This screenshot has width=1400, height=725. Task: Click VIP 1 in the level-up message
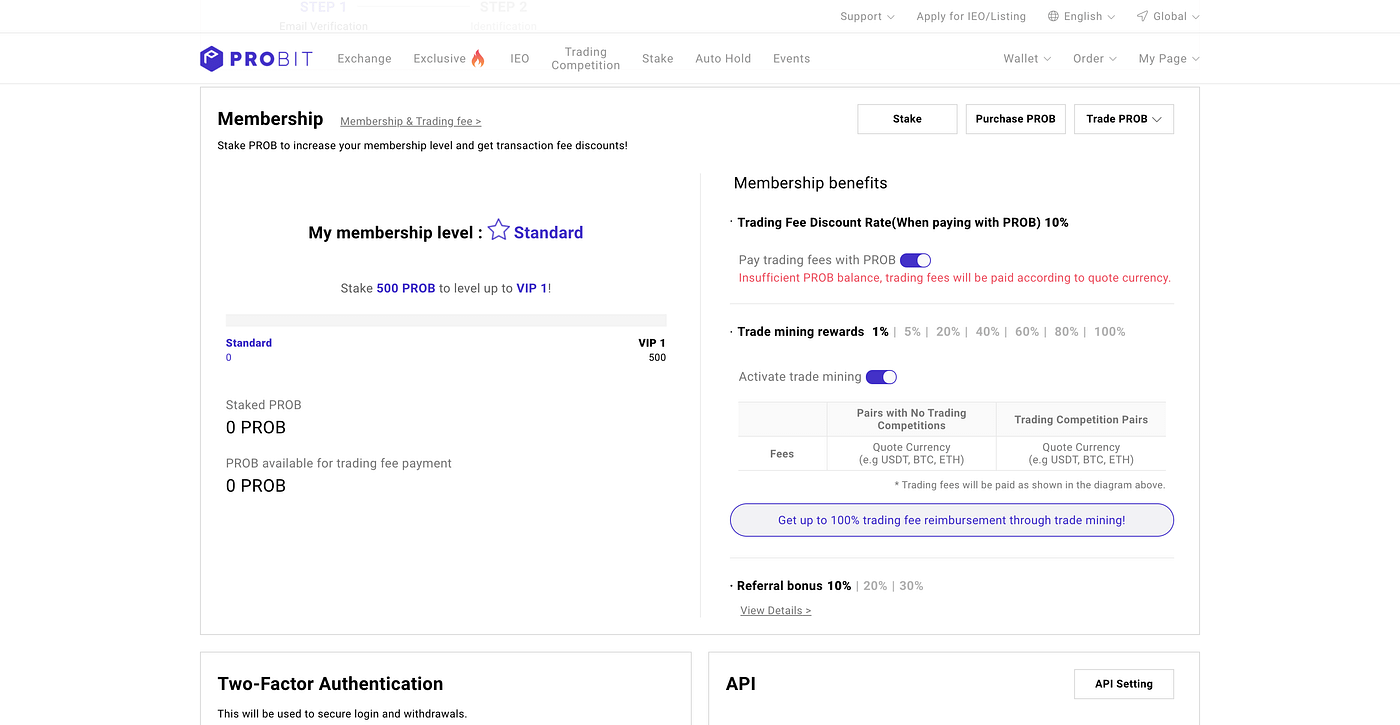(x=532, y=288)
